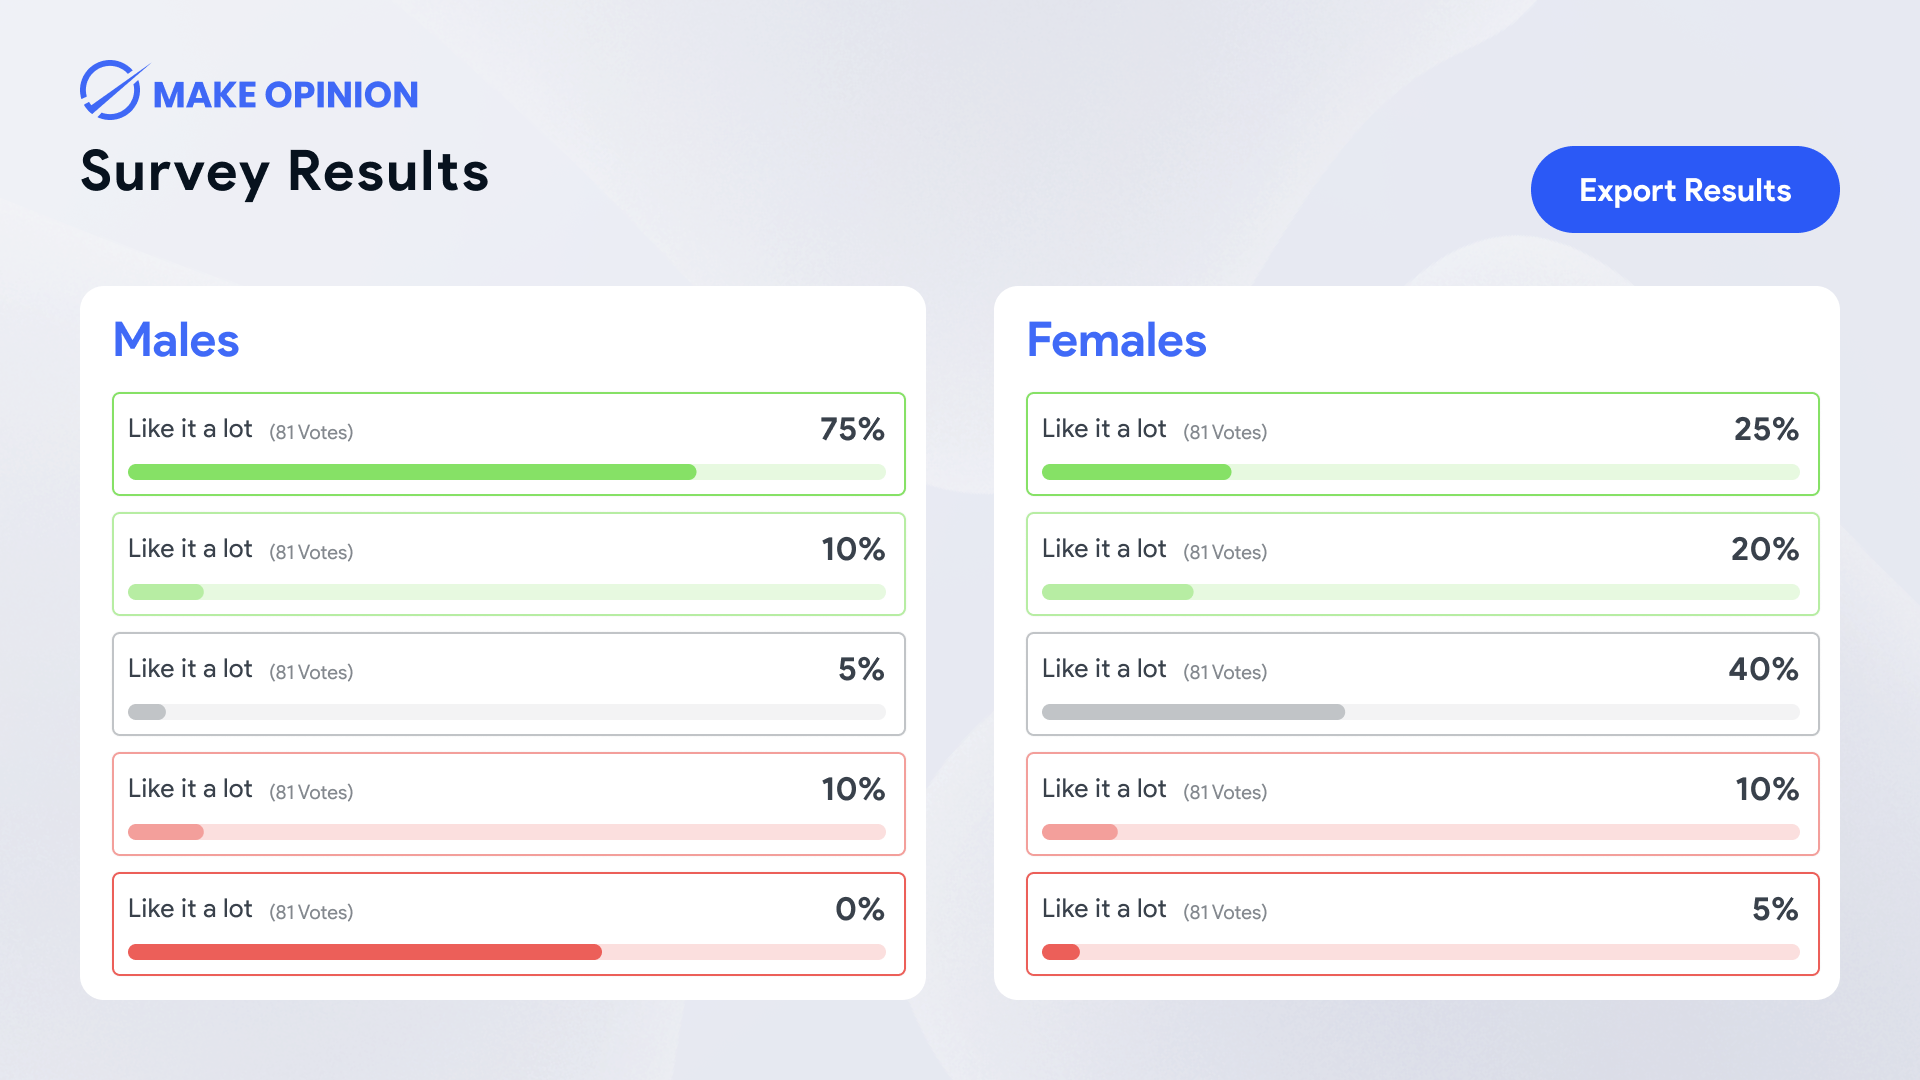1920x1080 pixels.
Task: Select the red 5% result row for Females
Action: coord(1421,923)
